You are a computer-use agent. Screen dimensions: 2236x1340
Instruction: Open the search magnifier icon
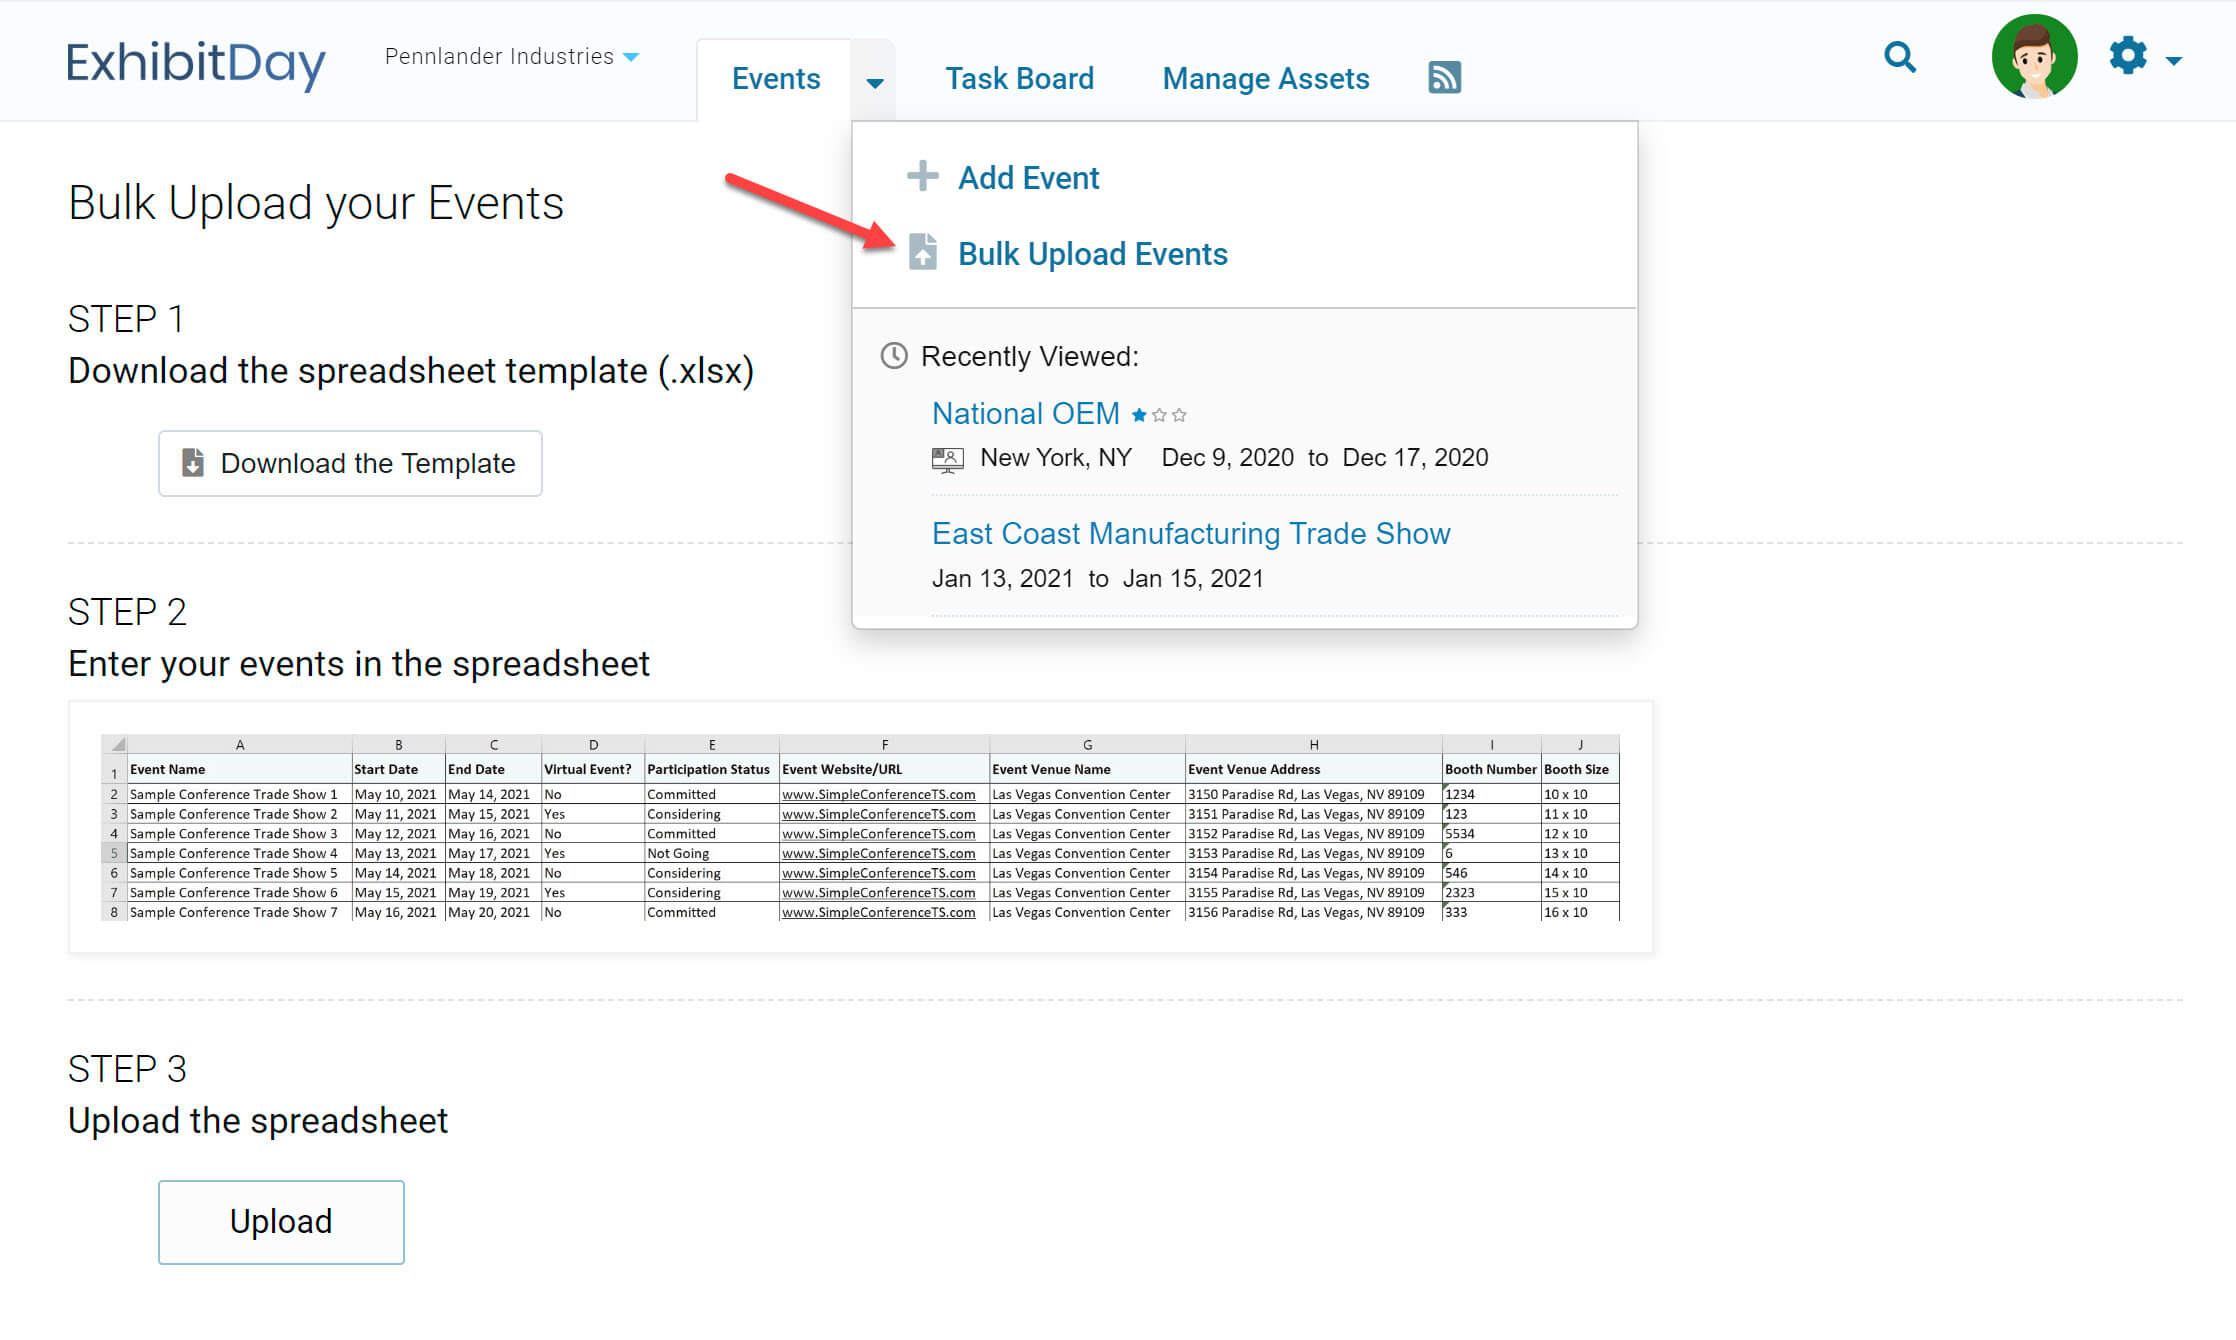(1899, 59)
